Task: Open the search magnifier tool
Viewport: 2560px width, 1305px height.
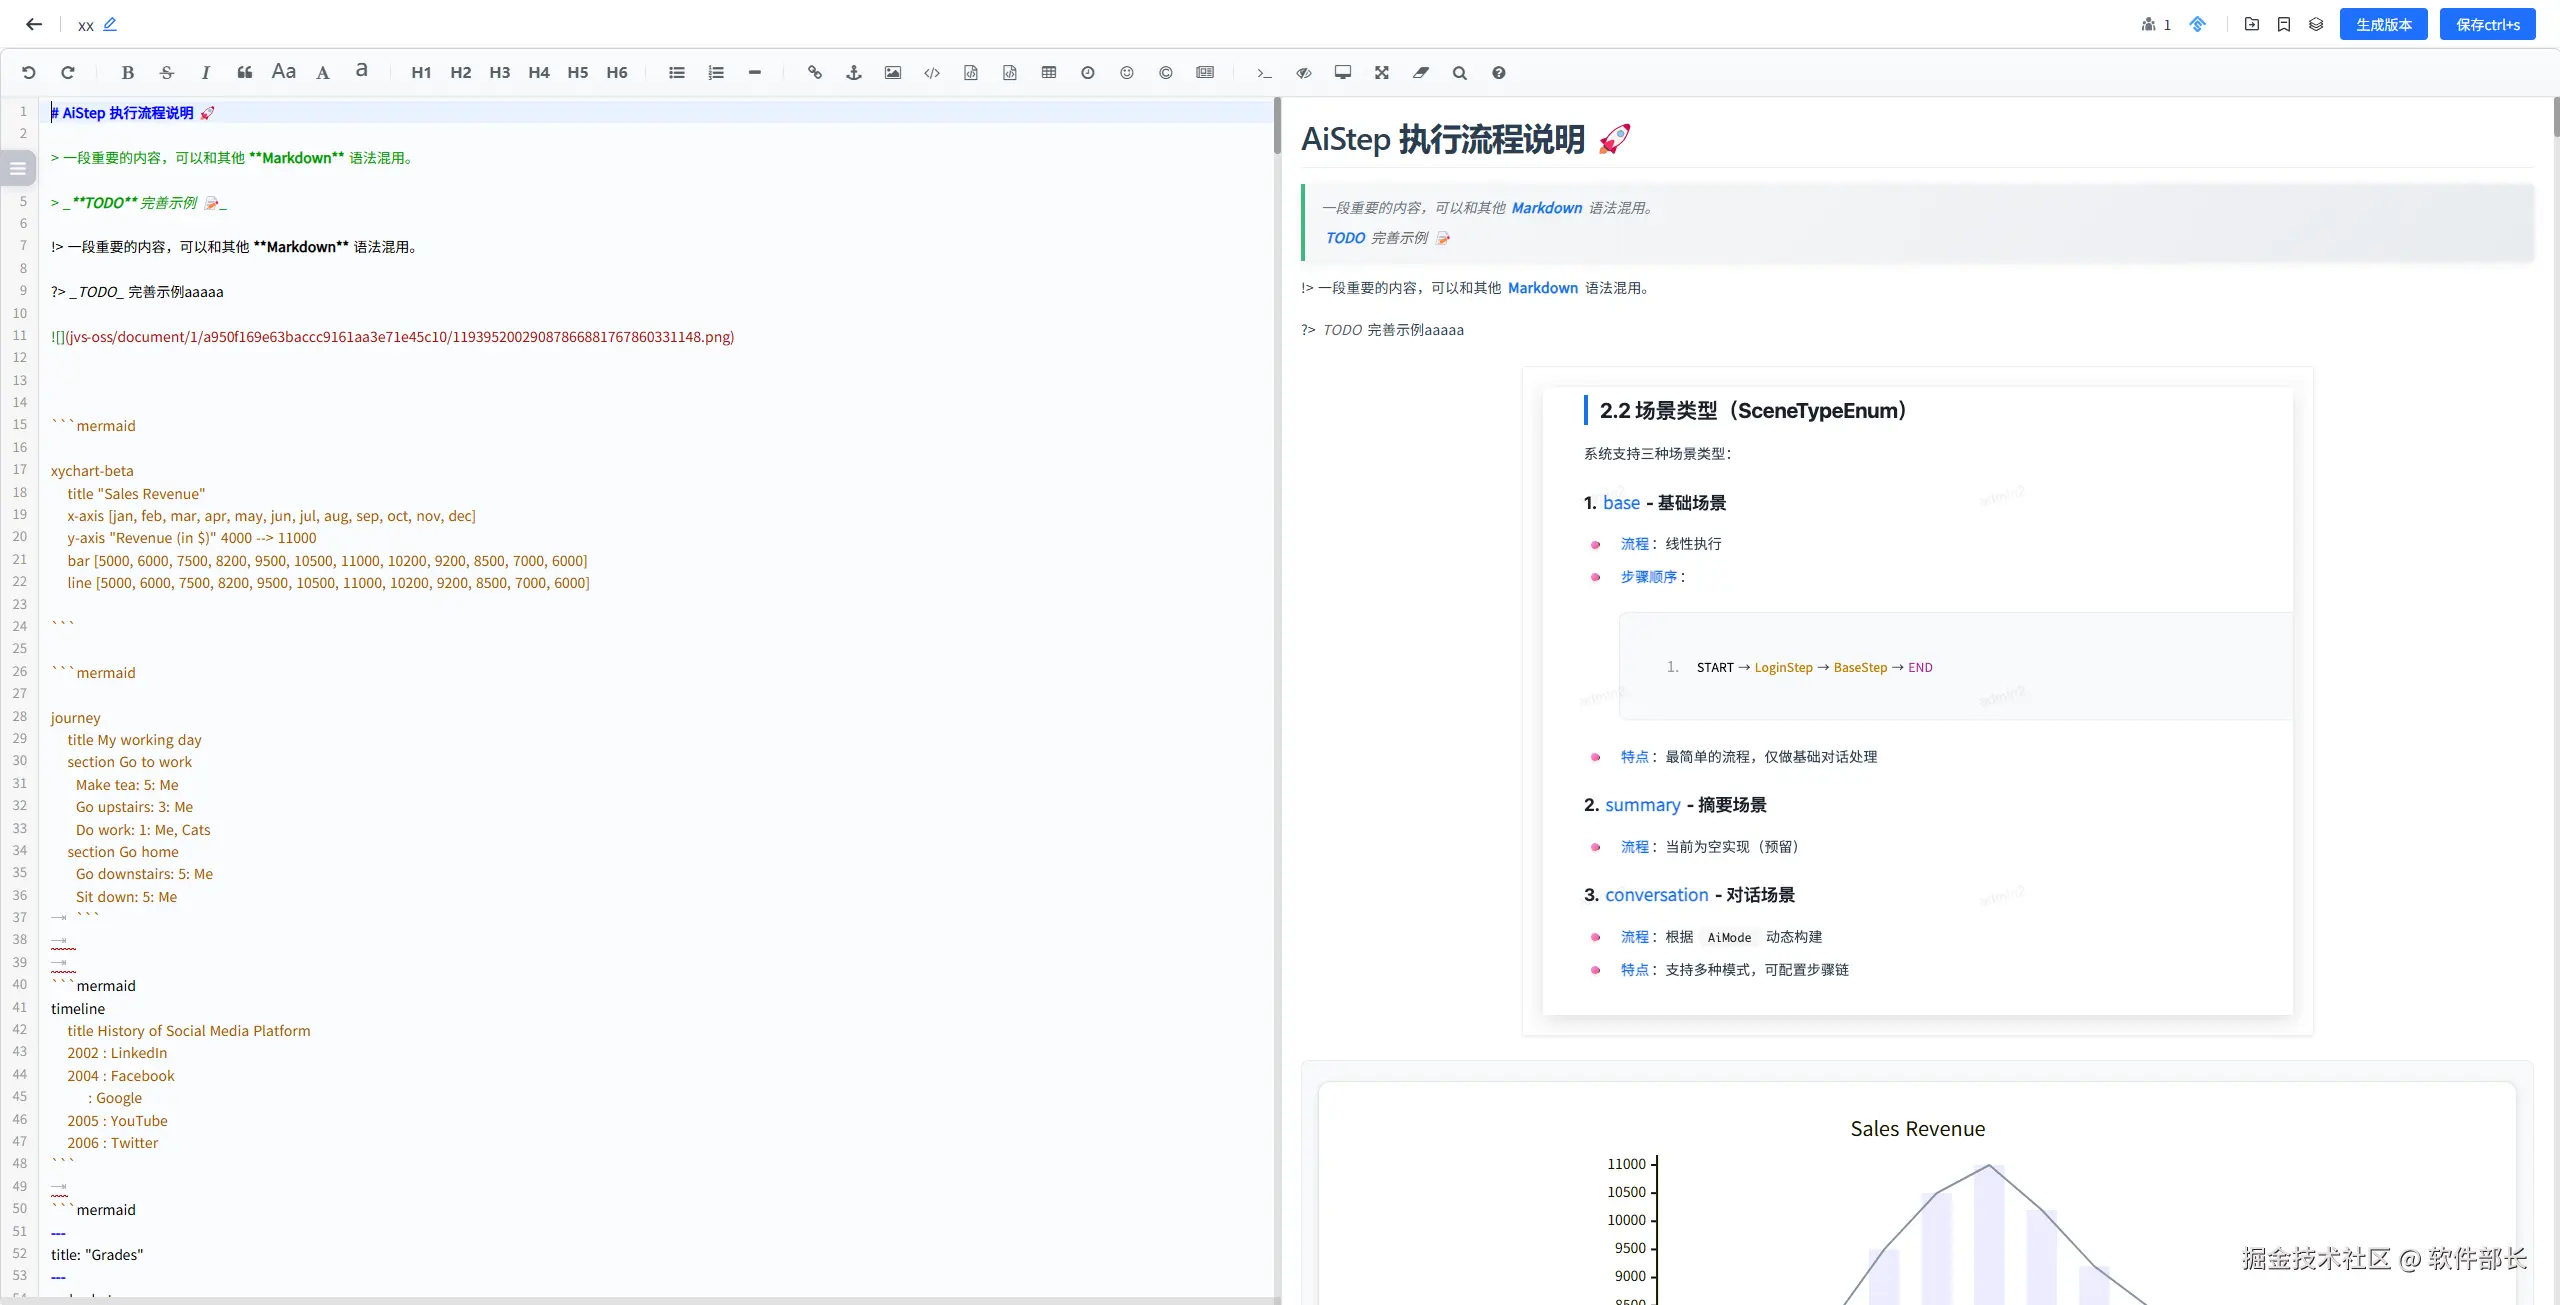Action: [1459, 72]
